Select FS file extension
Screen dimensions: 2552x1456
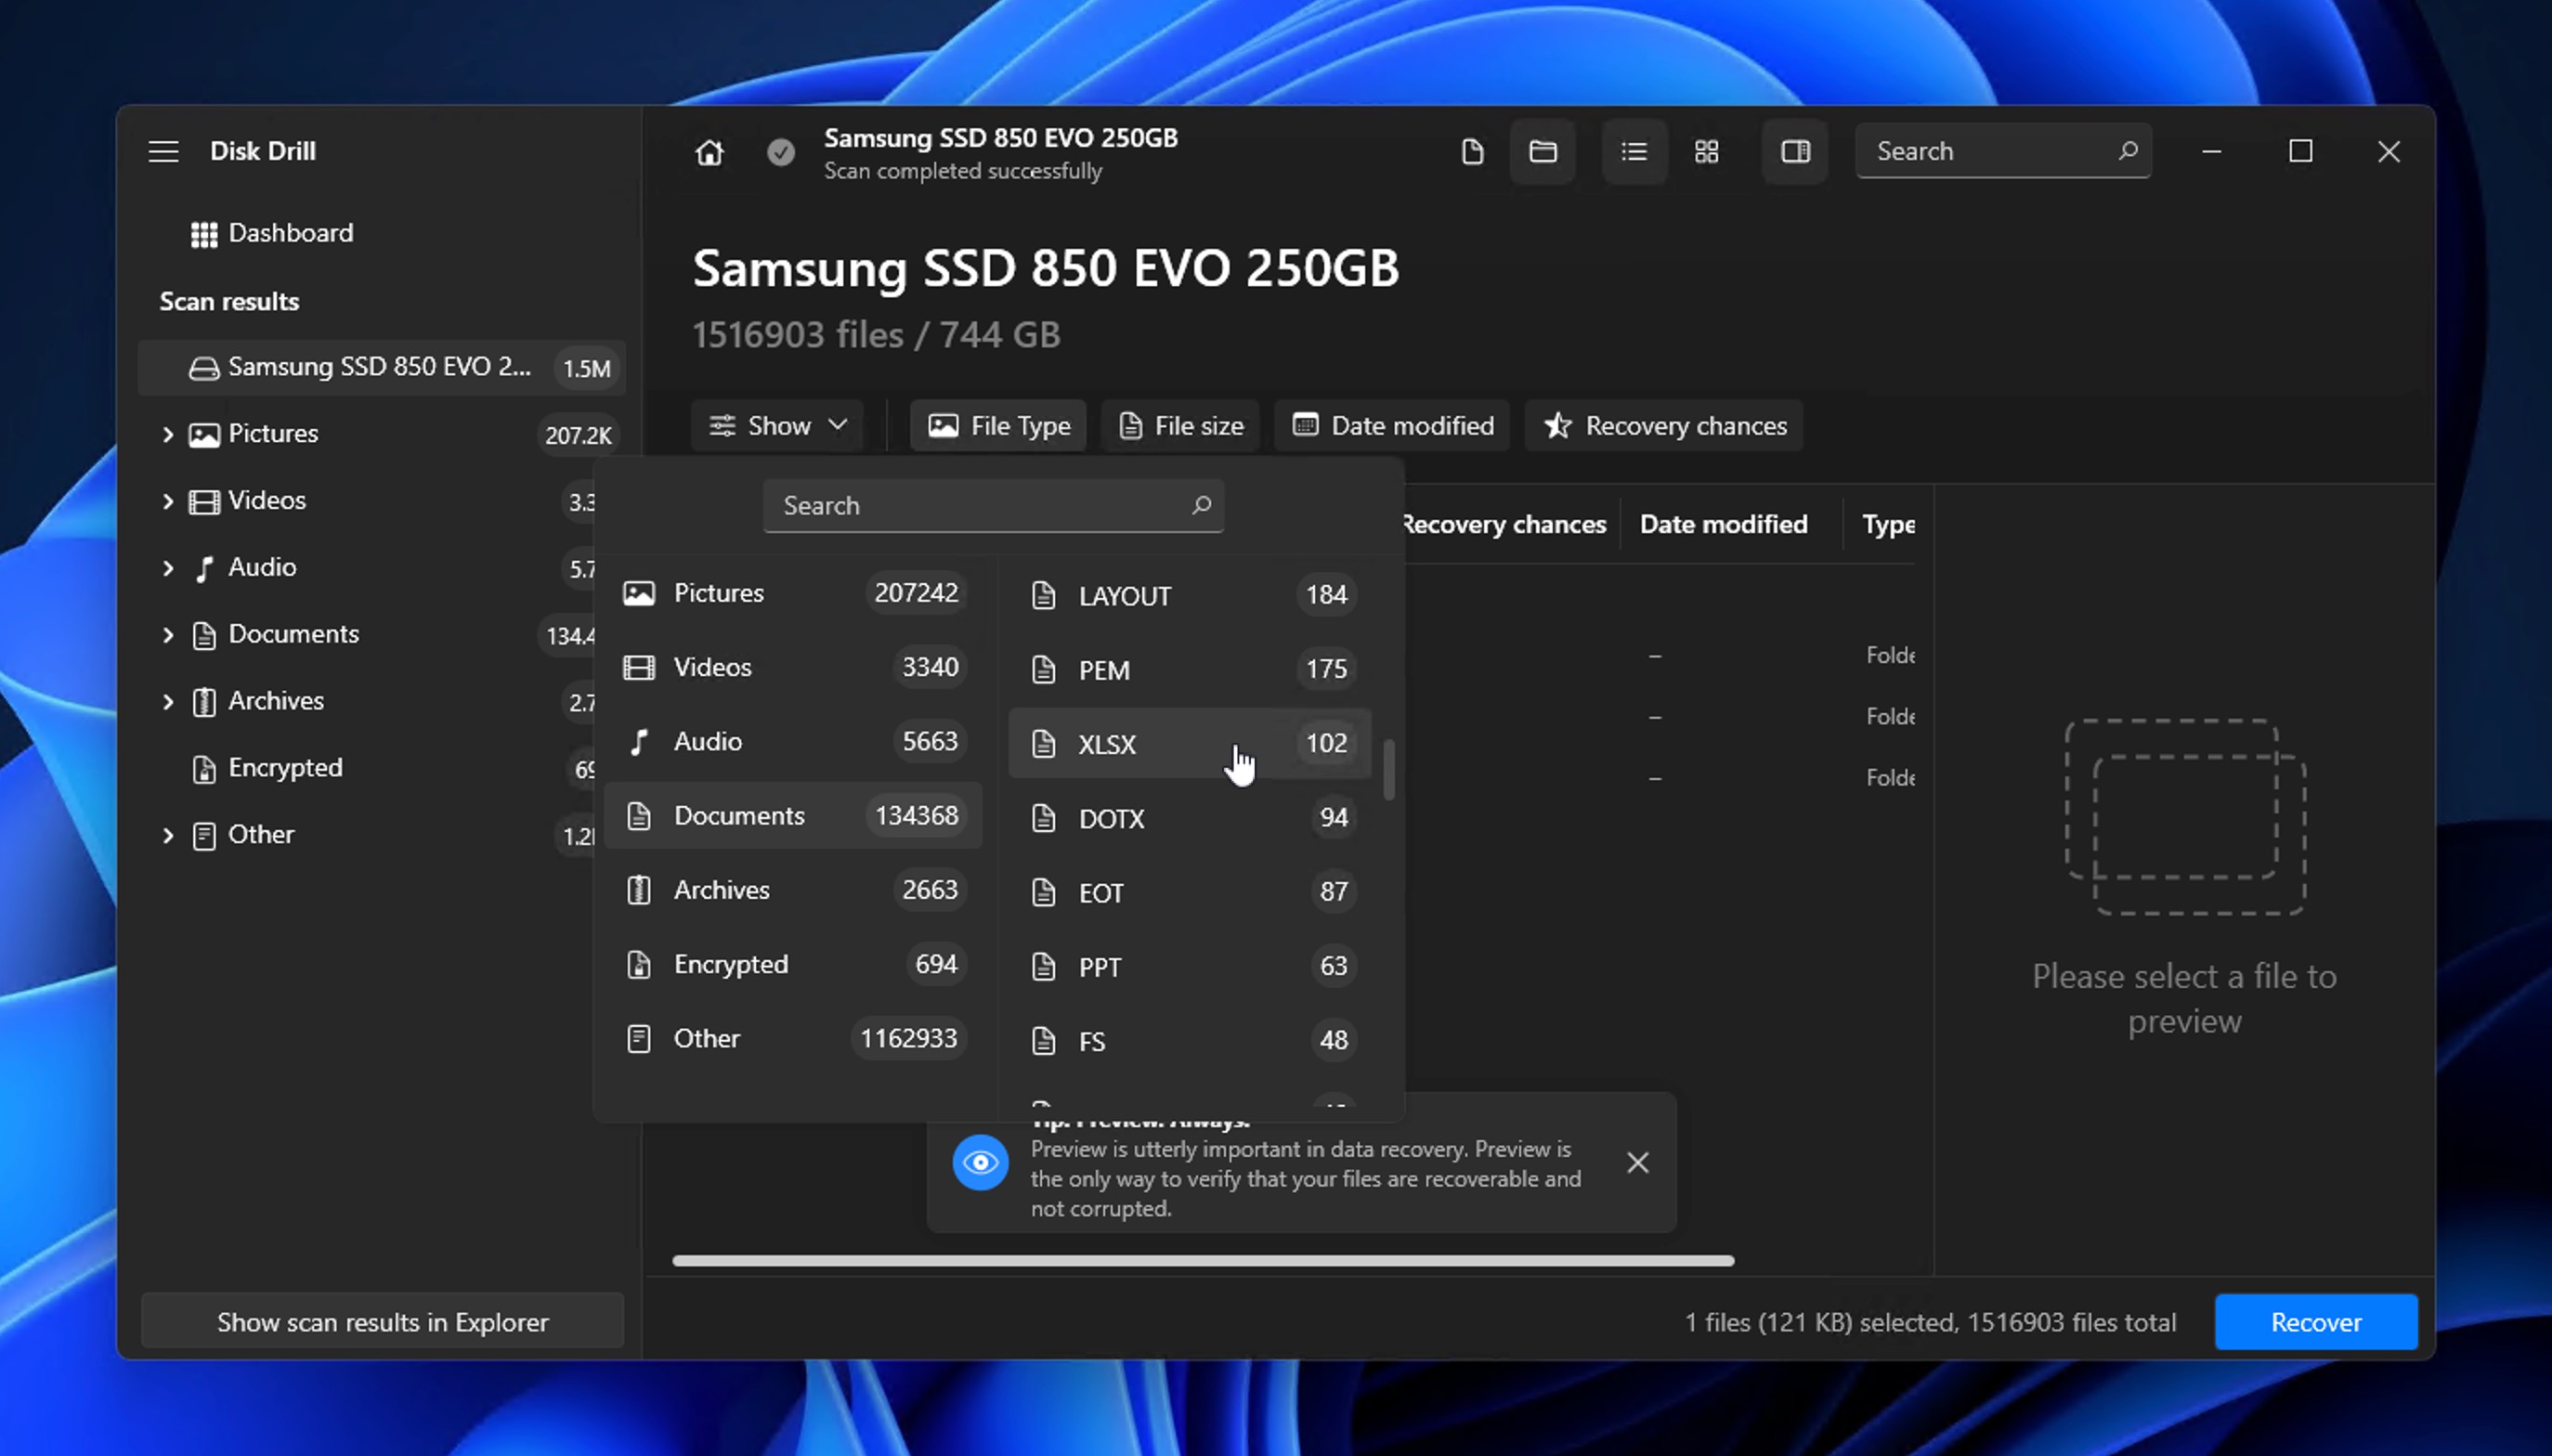click(x=1190, y=1040)
